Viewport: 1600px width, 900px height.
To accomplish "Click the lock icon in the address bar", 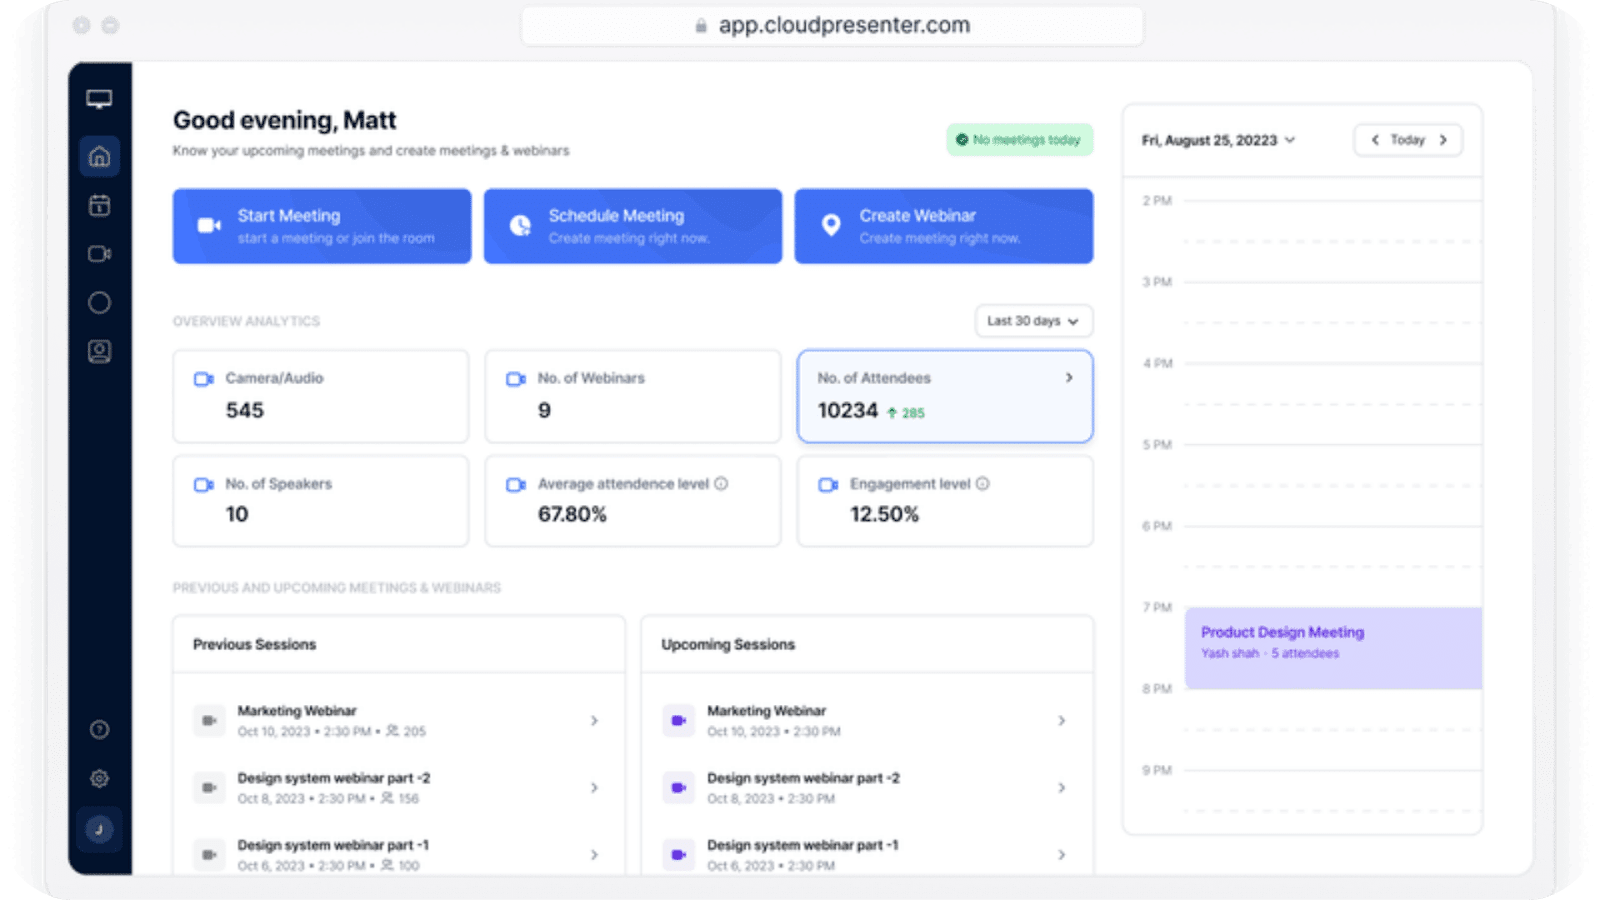I will click(x=701, y=26).
